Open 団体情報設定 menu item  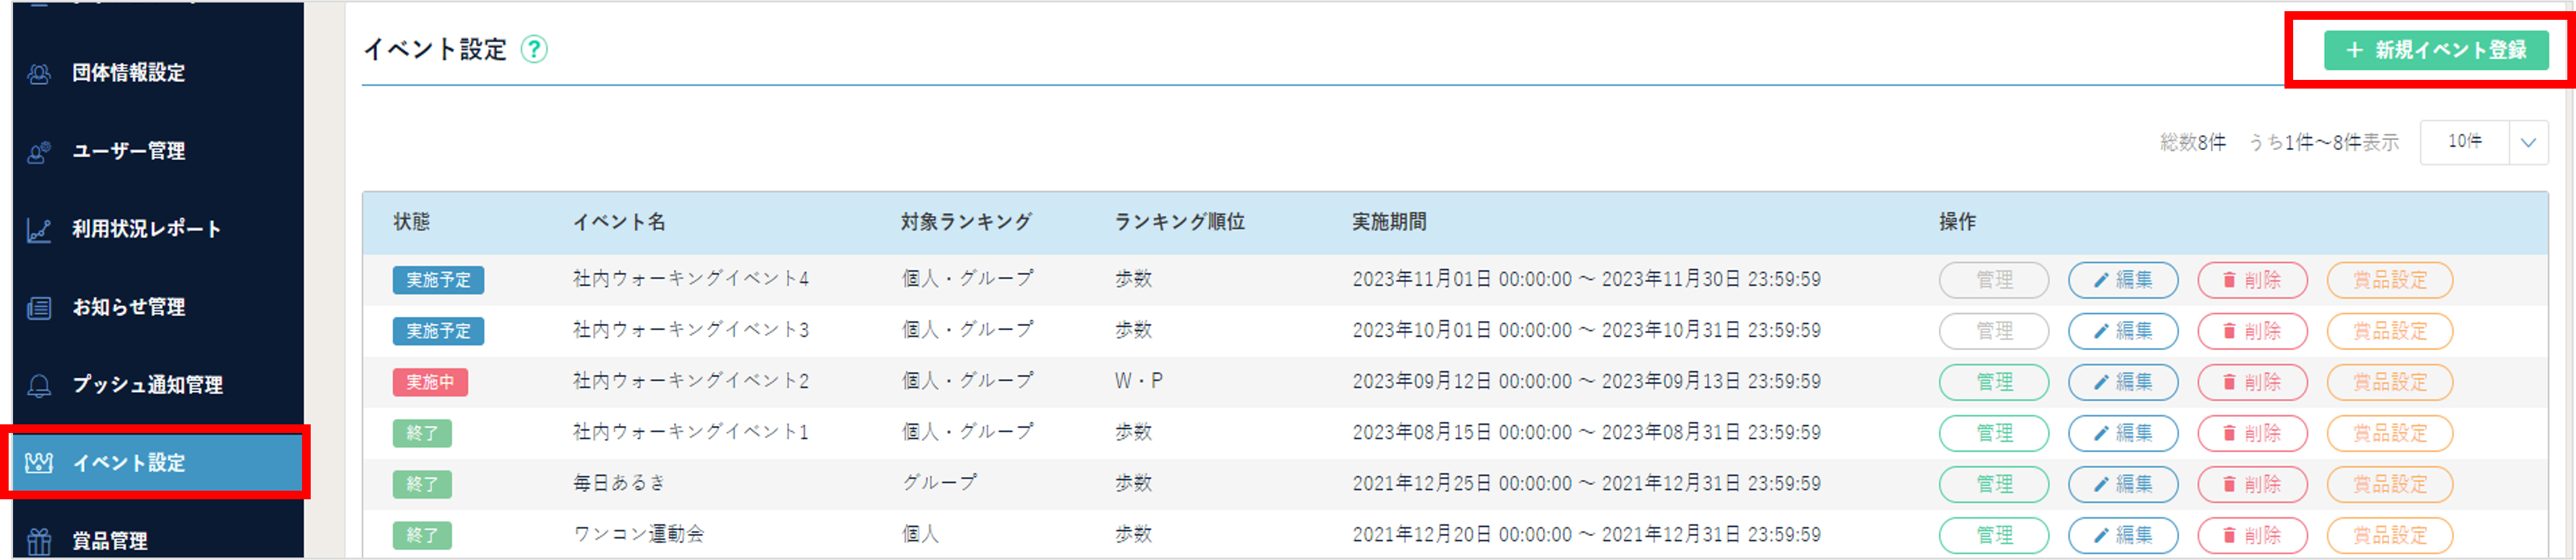pyautogui.click(x=128, y=73)
